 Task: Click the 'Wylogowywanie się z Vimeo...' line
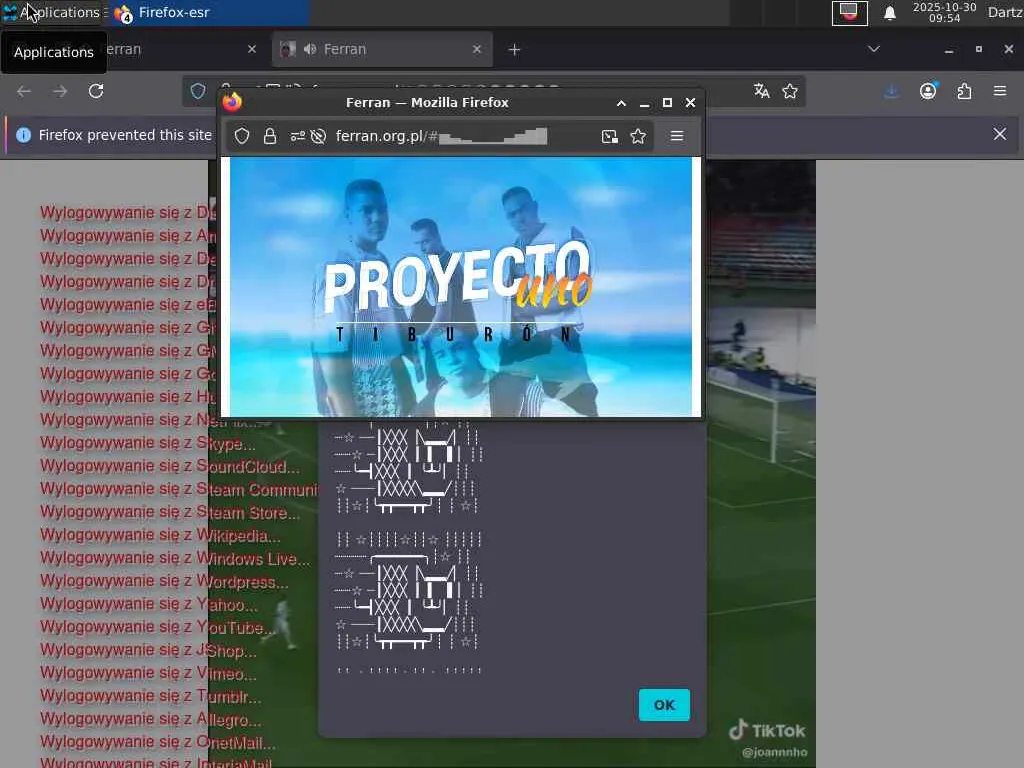(x=148, y=673)
